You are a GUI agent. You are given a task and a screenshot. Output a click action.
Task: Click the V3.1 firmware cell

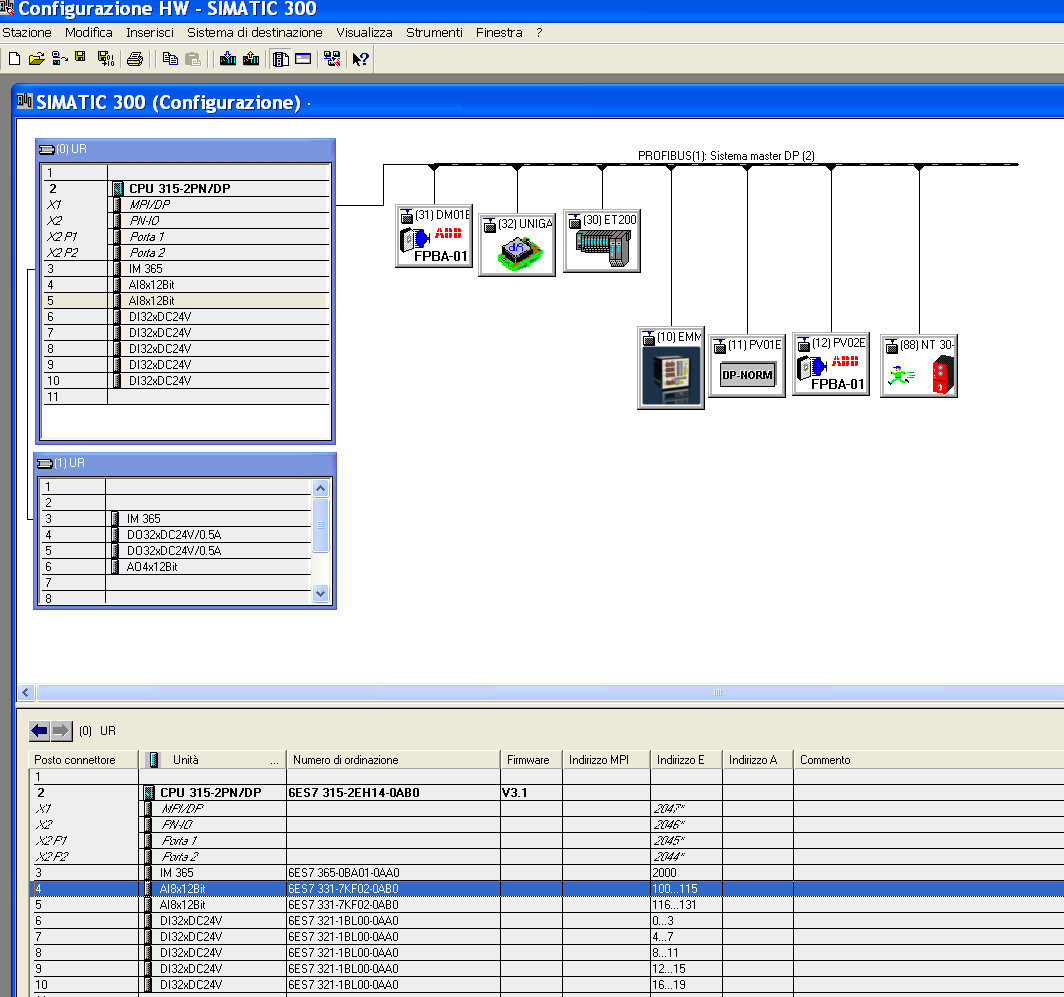pyautogui.click(x=531, y=793)
